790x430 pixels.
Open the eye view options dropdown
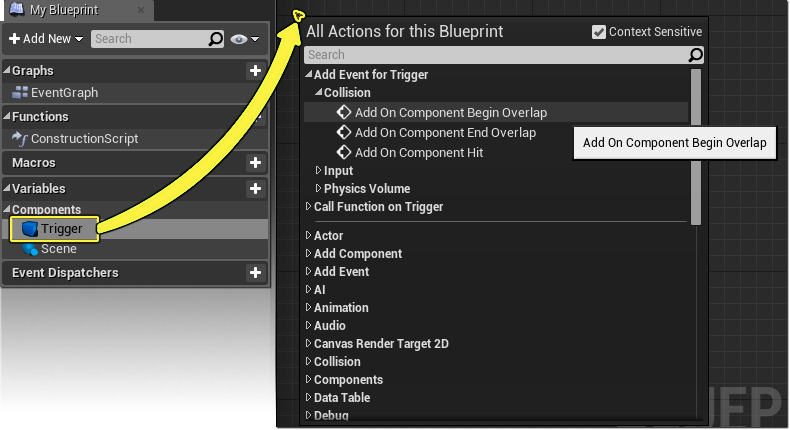point(244,39)
